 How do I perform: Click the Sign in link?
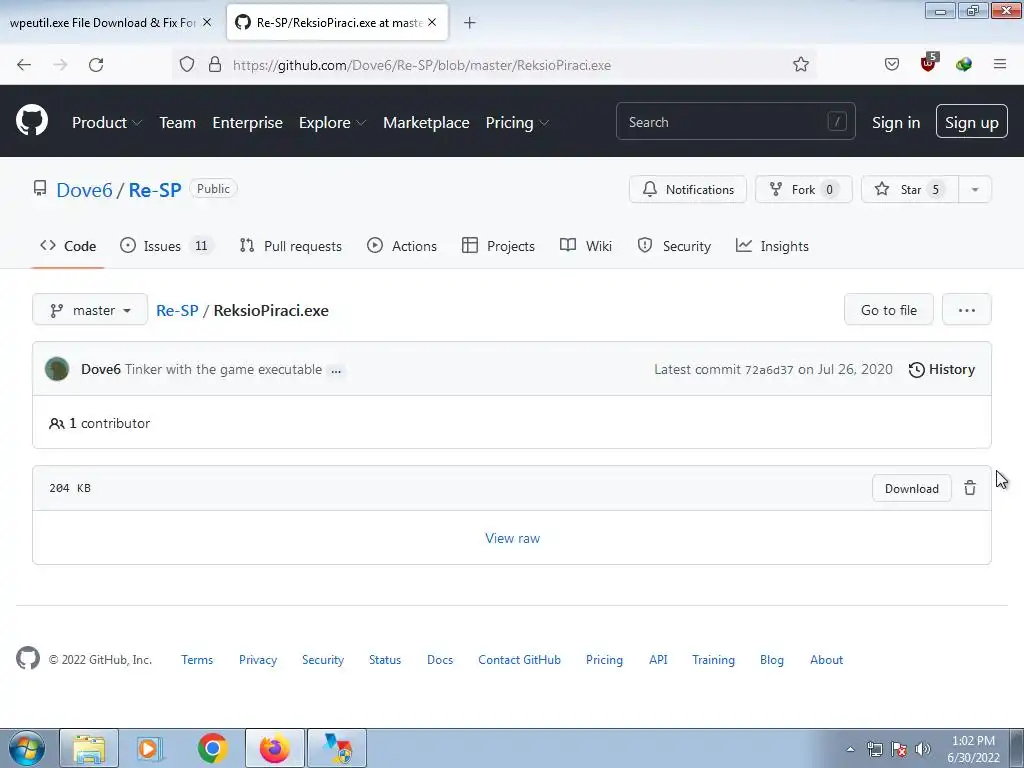tap(896, 123)
